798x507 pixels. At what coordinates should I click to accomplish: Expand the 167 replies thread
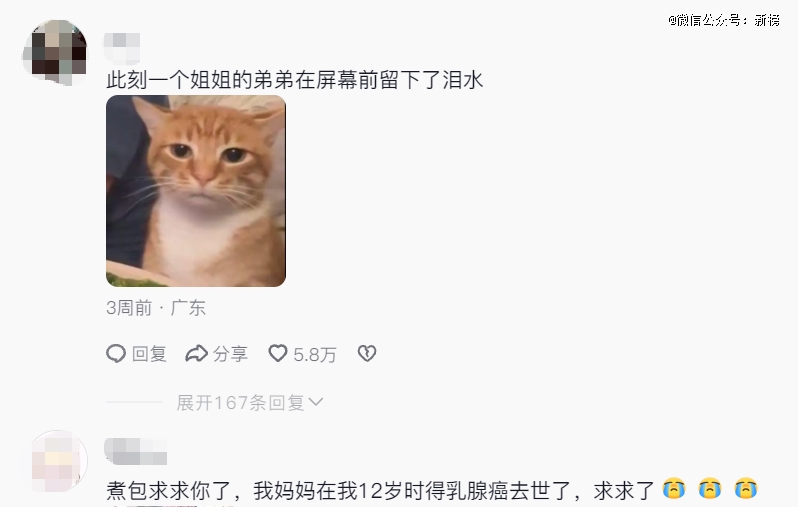249,403
